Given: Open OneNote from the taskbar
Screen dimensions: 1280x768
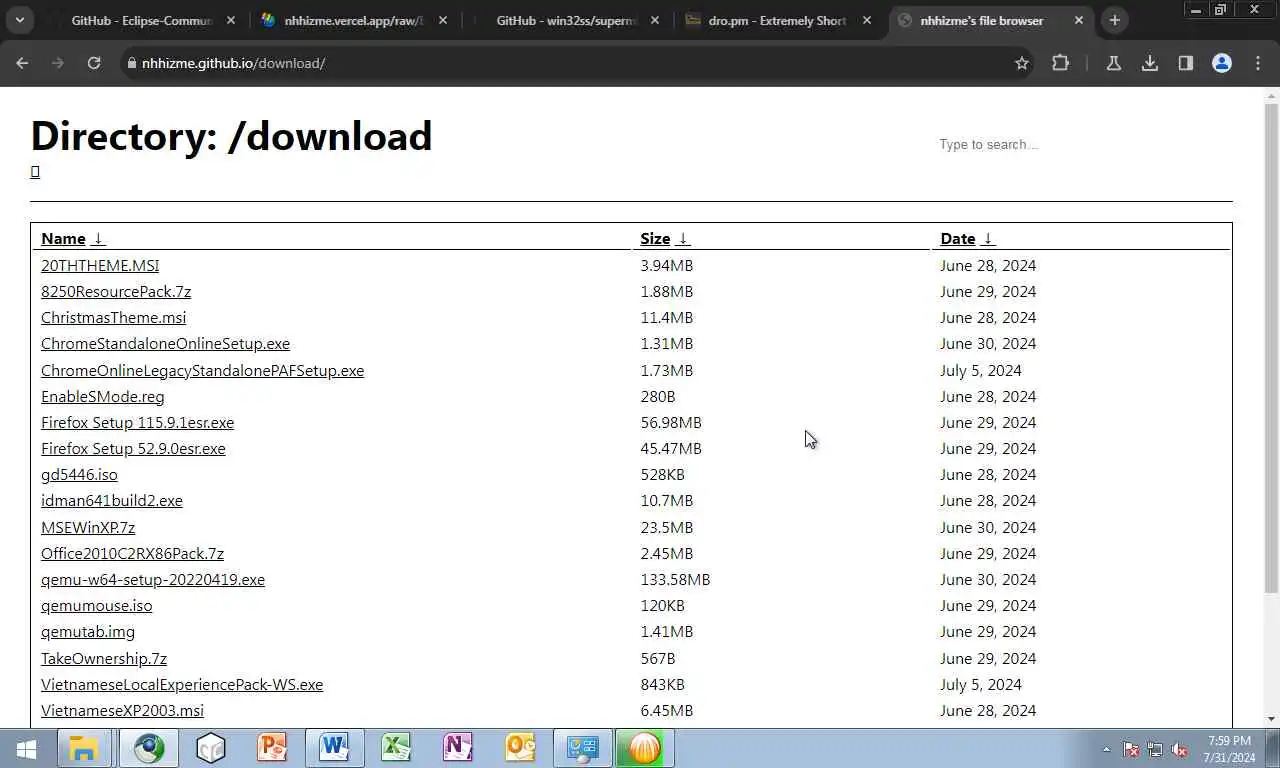Looking at the screenshot, I should coord(458,748).
